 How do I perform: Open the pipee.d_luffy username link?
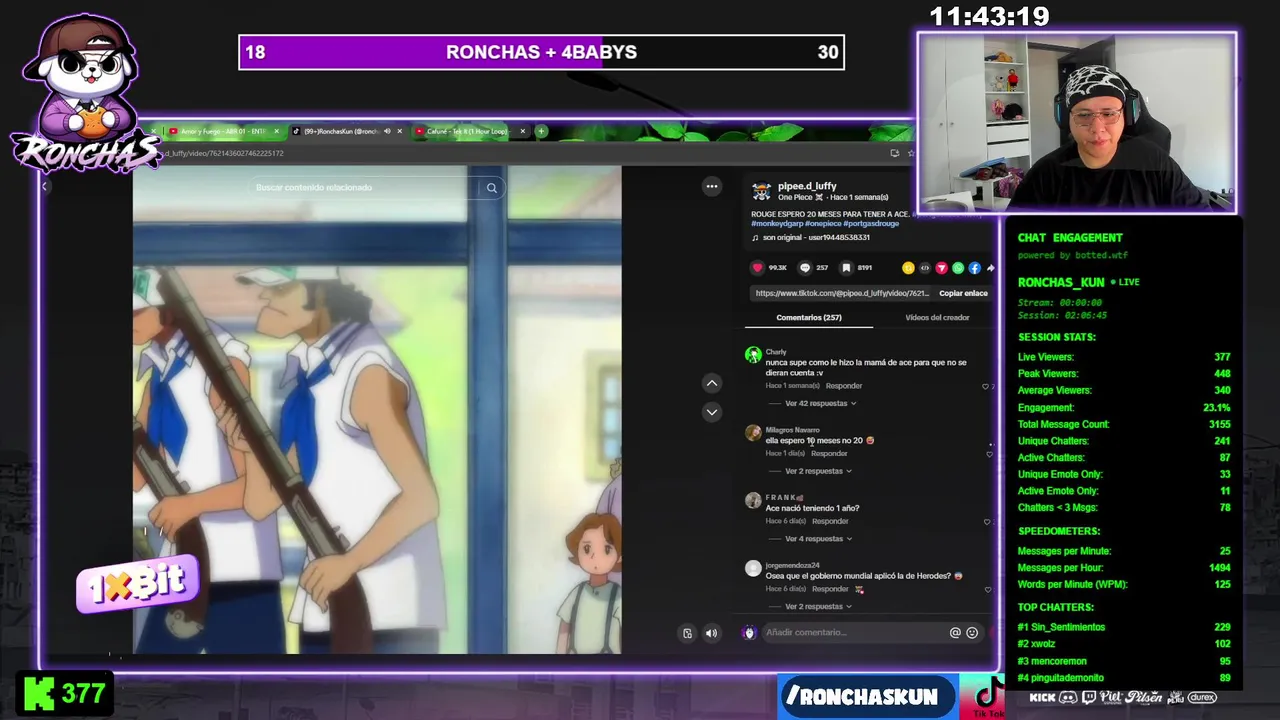click(807, 186)
